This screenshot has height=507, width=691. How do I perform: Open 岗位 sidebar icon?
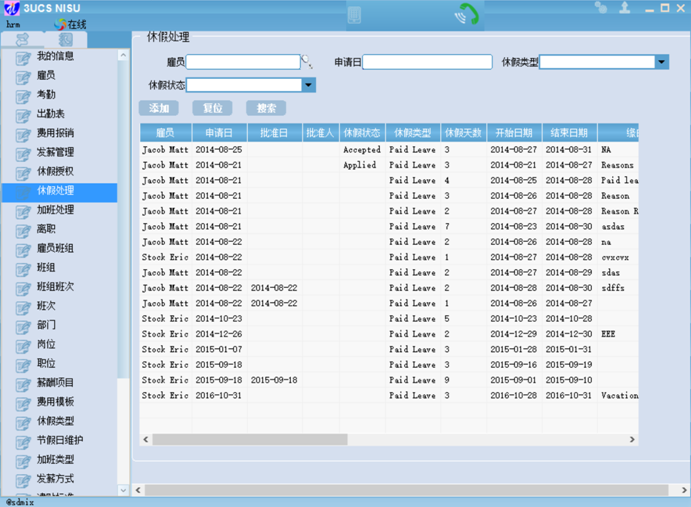coord(23,346)
